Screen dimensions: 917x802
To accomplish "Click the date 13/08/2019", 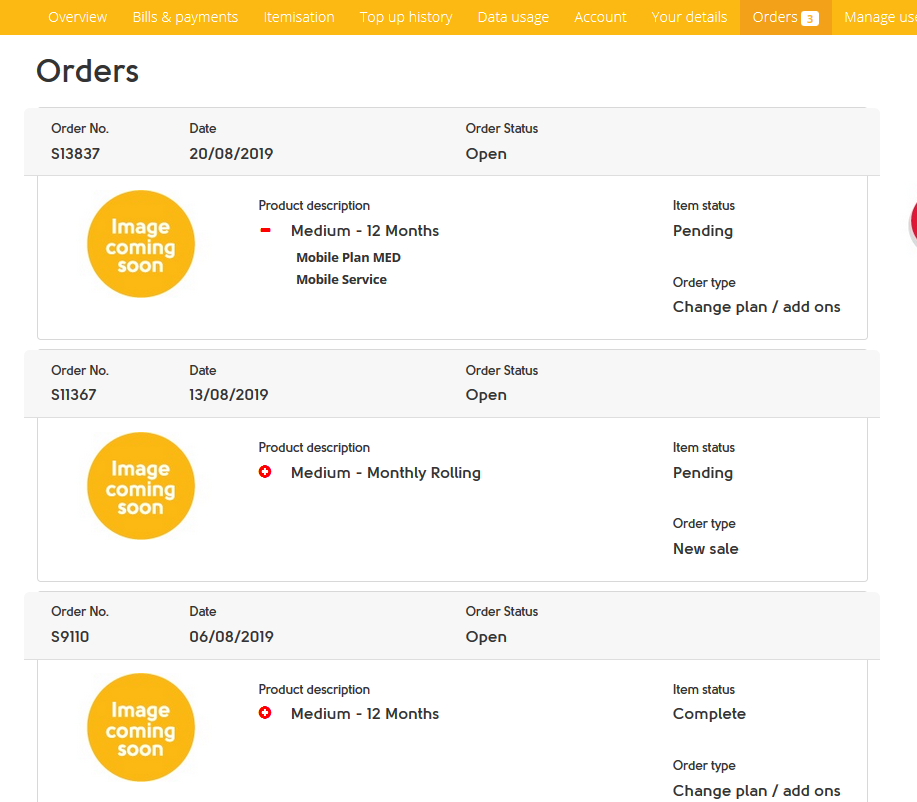I will 229,395.
